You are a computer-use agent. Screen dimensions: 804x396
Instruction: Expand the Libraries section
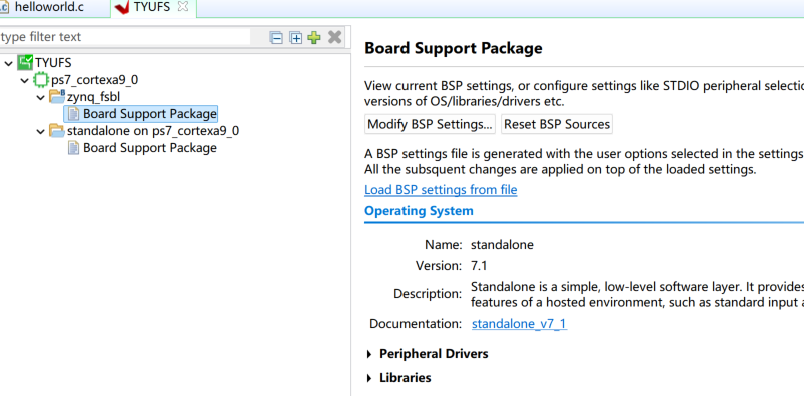(x=369, y=379)
